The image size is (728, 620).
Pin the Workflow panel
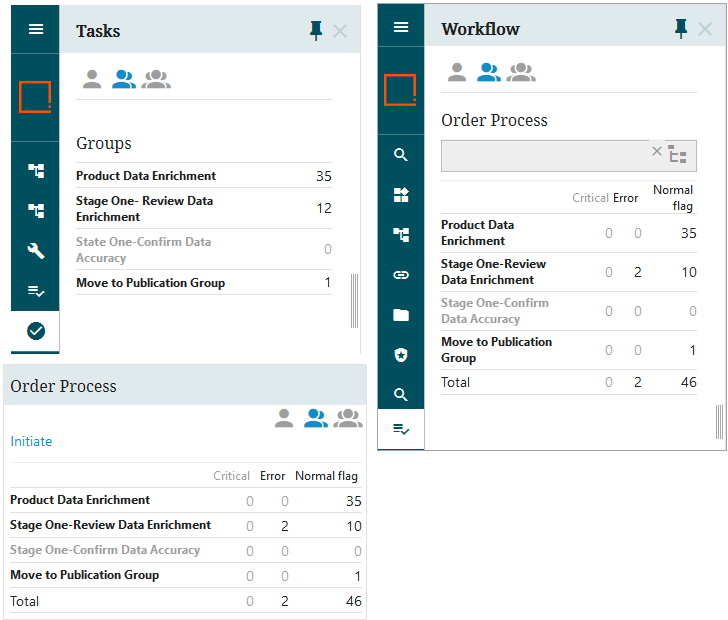[x=681, y=29]
